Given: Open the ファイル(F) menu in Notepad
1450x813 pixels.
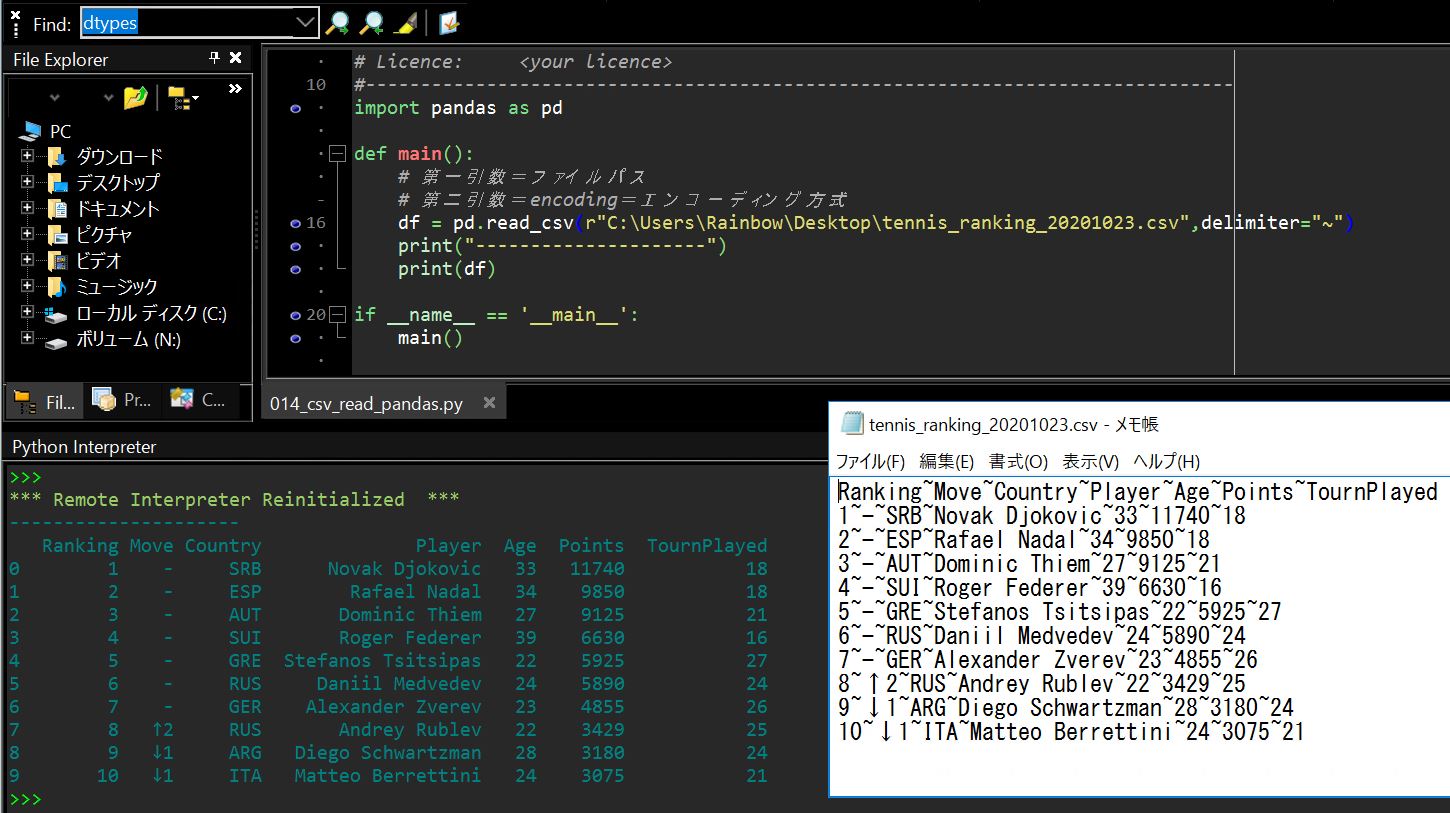Looking at the screenshot, I should [870, 461].
